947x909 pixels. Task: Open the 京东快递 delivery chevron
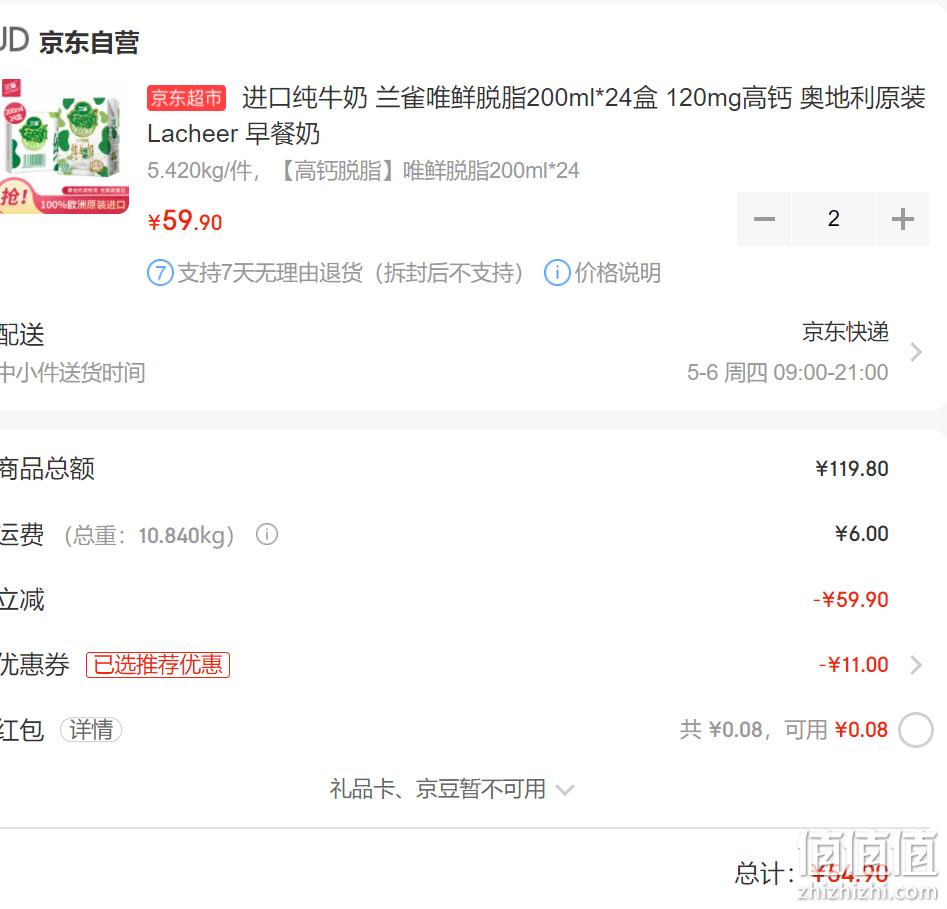[916, 352]
